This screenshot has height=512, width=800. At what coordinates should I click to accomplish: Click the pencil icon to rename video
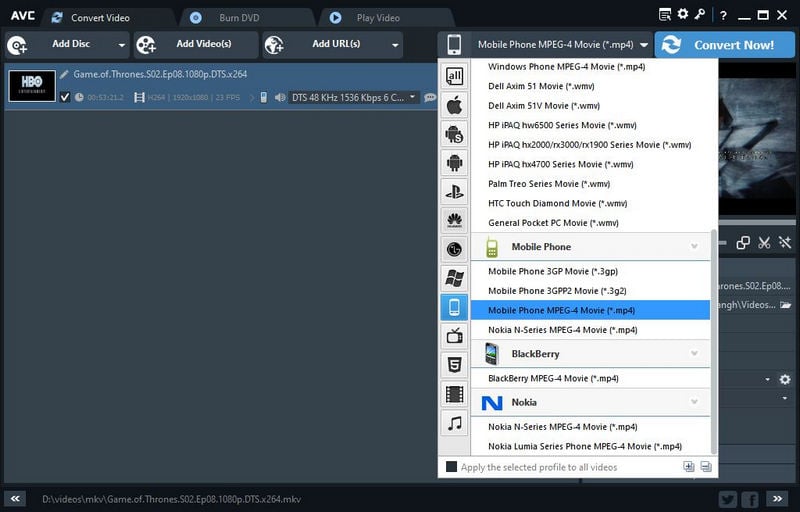click(64, 74)
